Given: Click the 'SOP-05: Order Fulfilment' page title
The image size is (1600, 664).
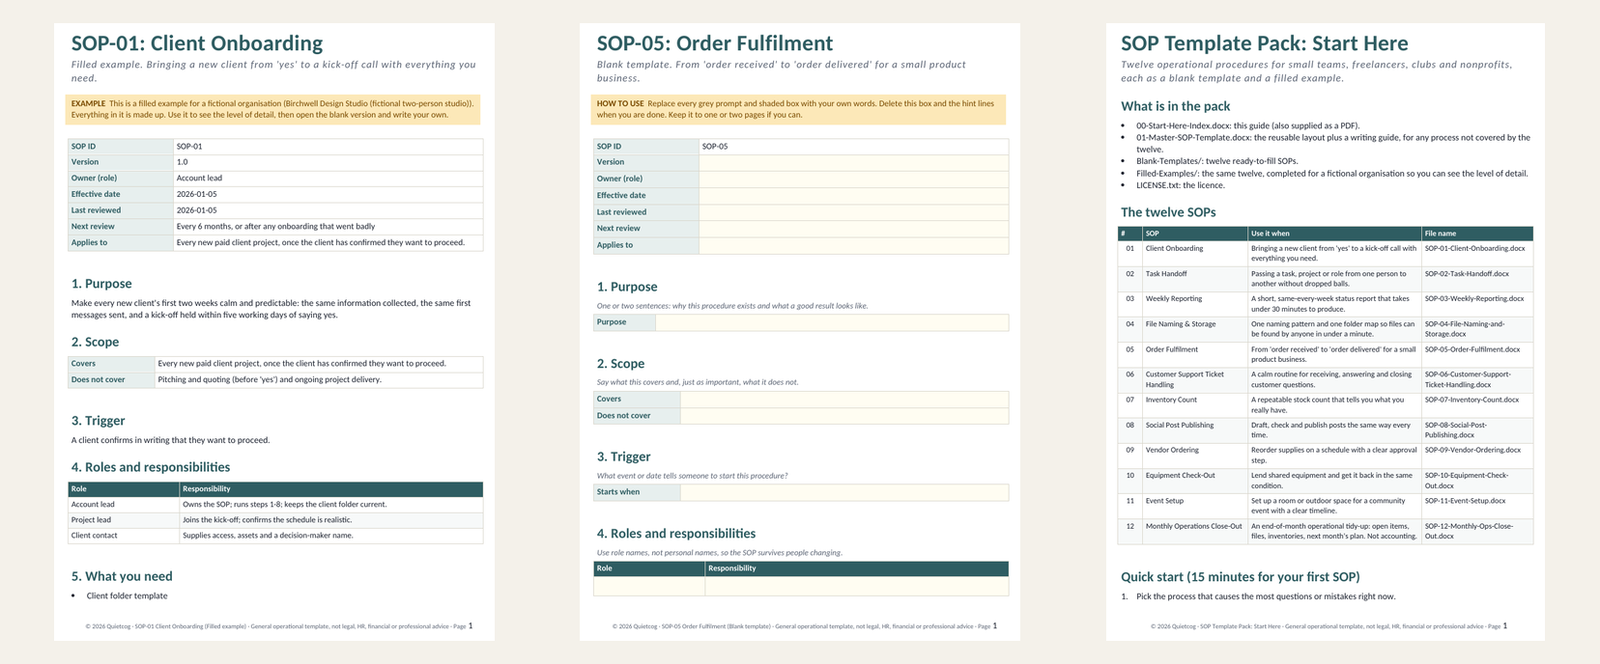Looking at the screenshot, I should 715,43.
